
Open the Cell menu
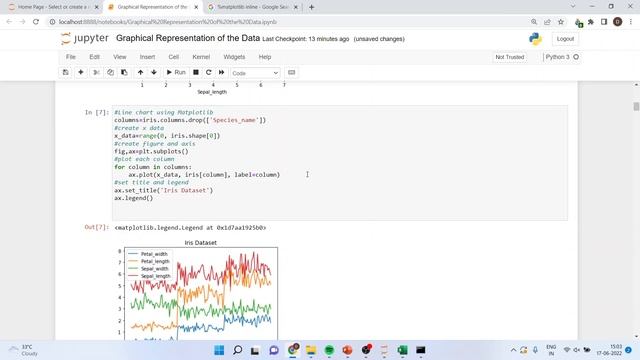[173, 57]
